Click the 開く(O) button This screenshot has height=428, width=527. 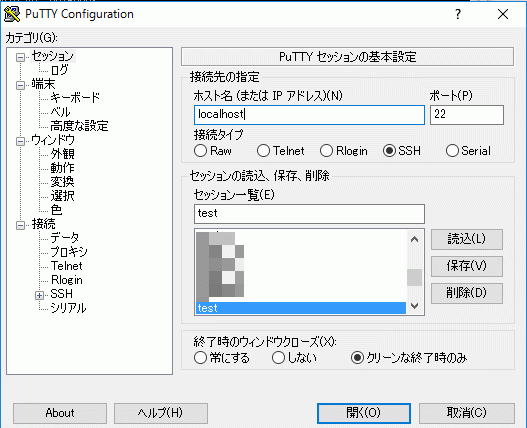coord(364,413)
